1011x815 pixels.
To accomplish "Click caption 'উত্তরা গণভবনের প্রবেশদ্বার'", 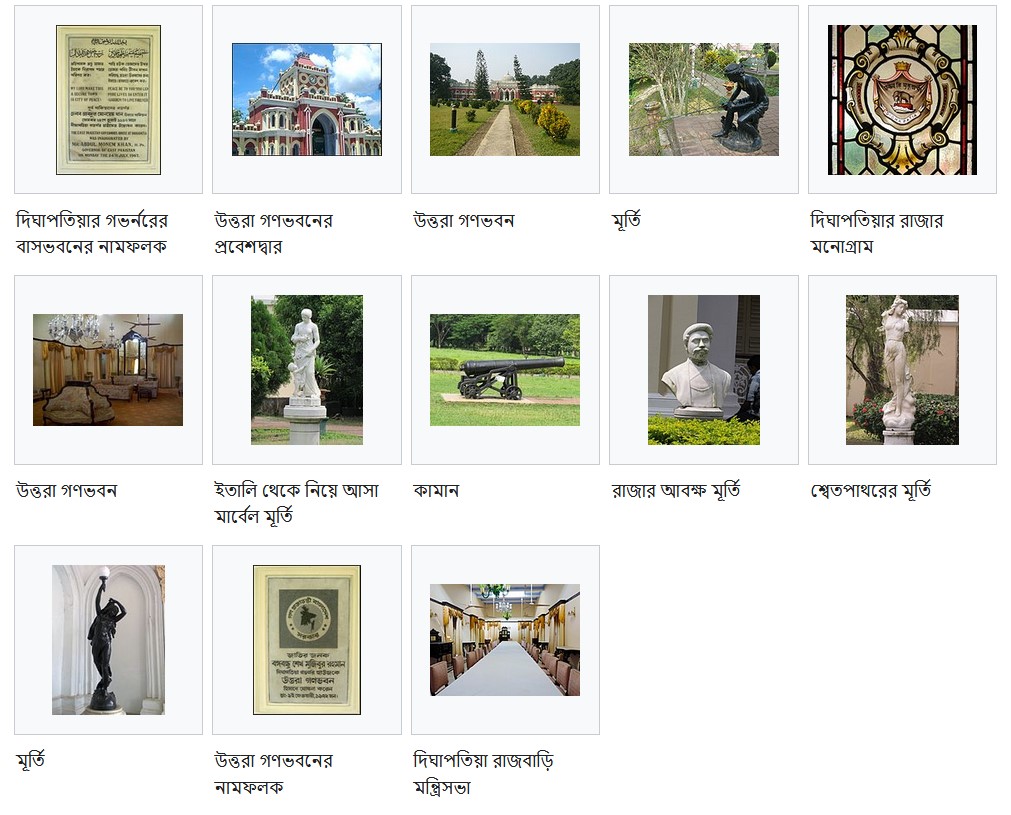I will pyautogui.click(x=274, y=233).
